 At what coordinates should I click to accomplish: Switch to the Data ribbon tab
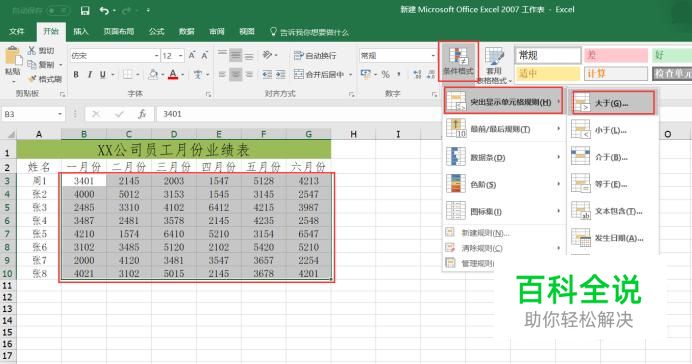coord(187,32)
